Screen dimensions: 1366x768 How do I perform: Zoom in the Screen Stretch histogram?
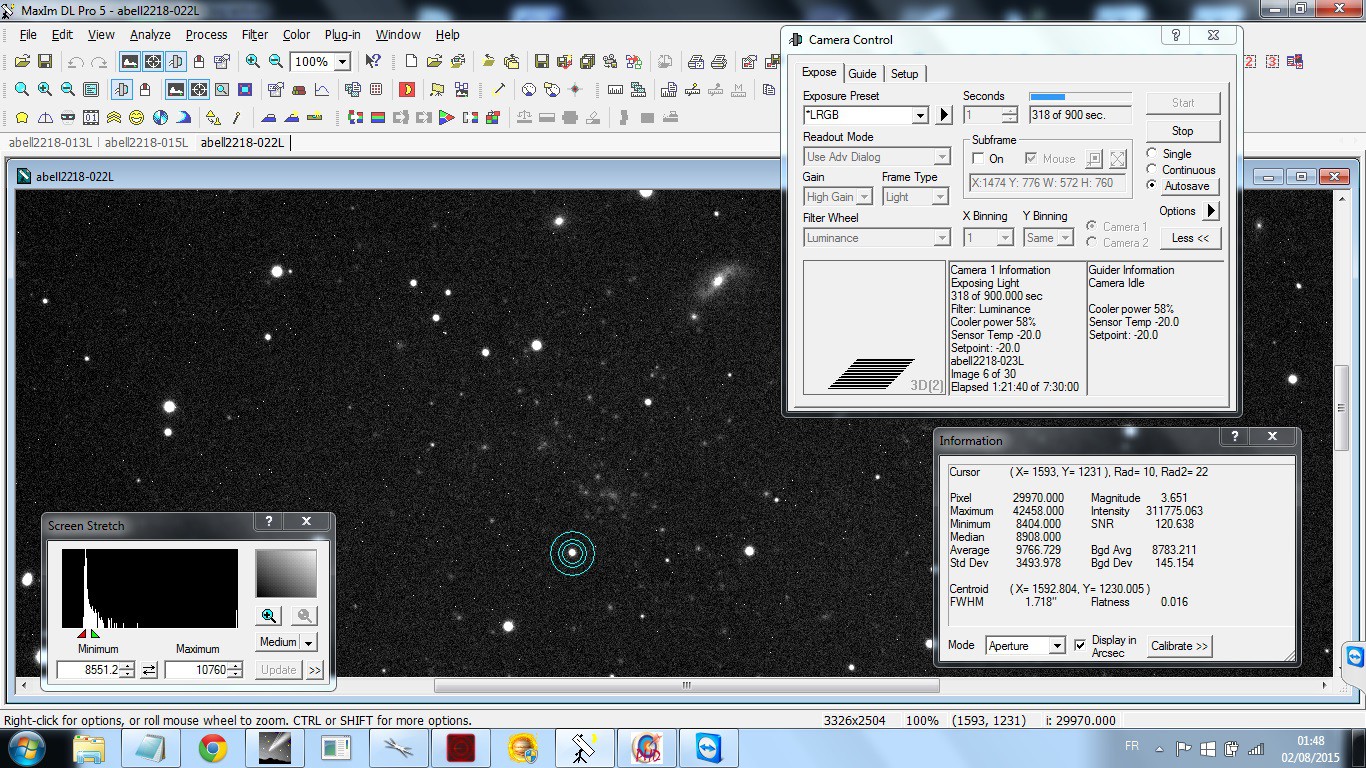(269, 616)
